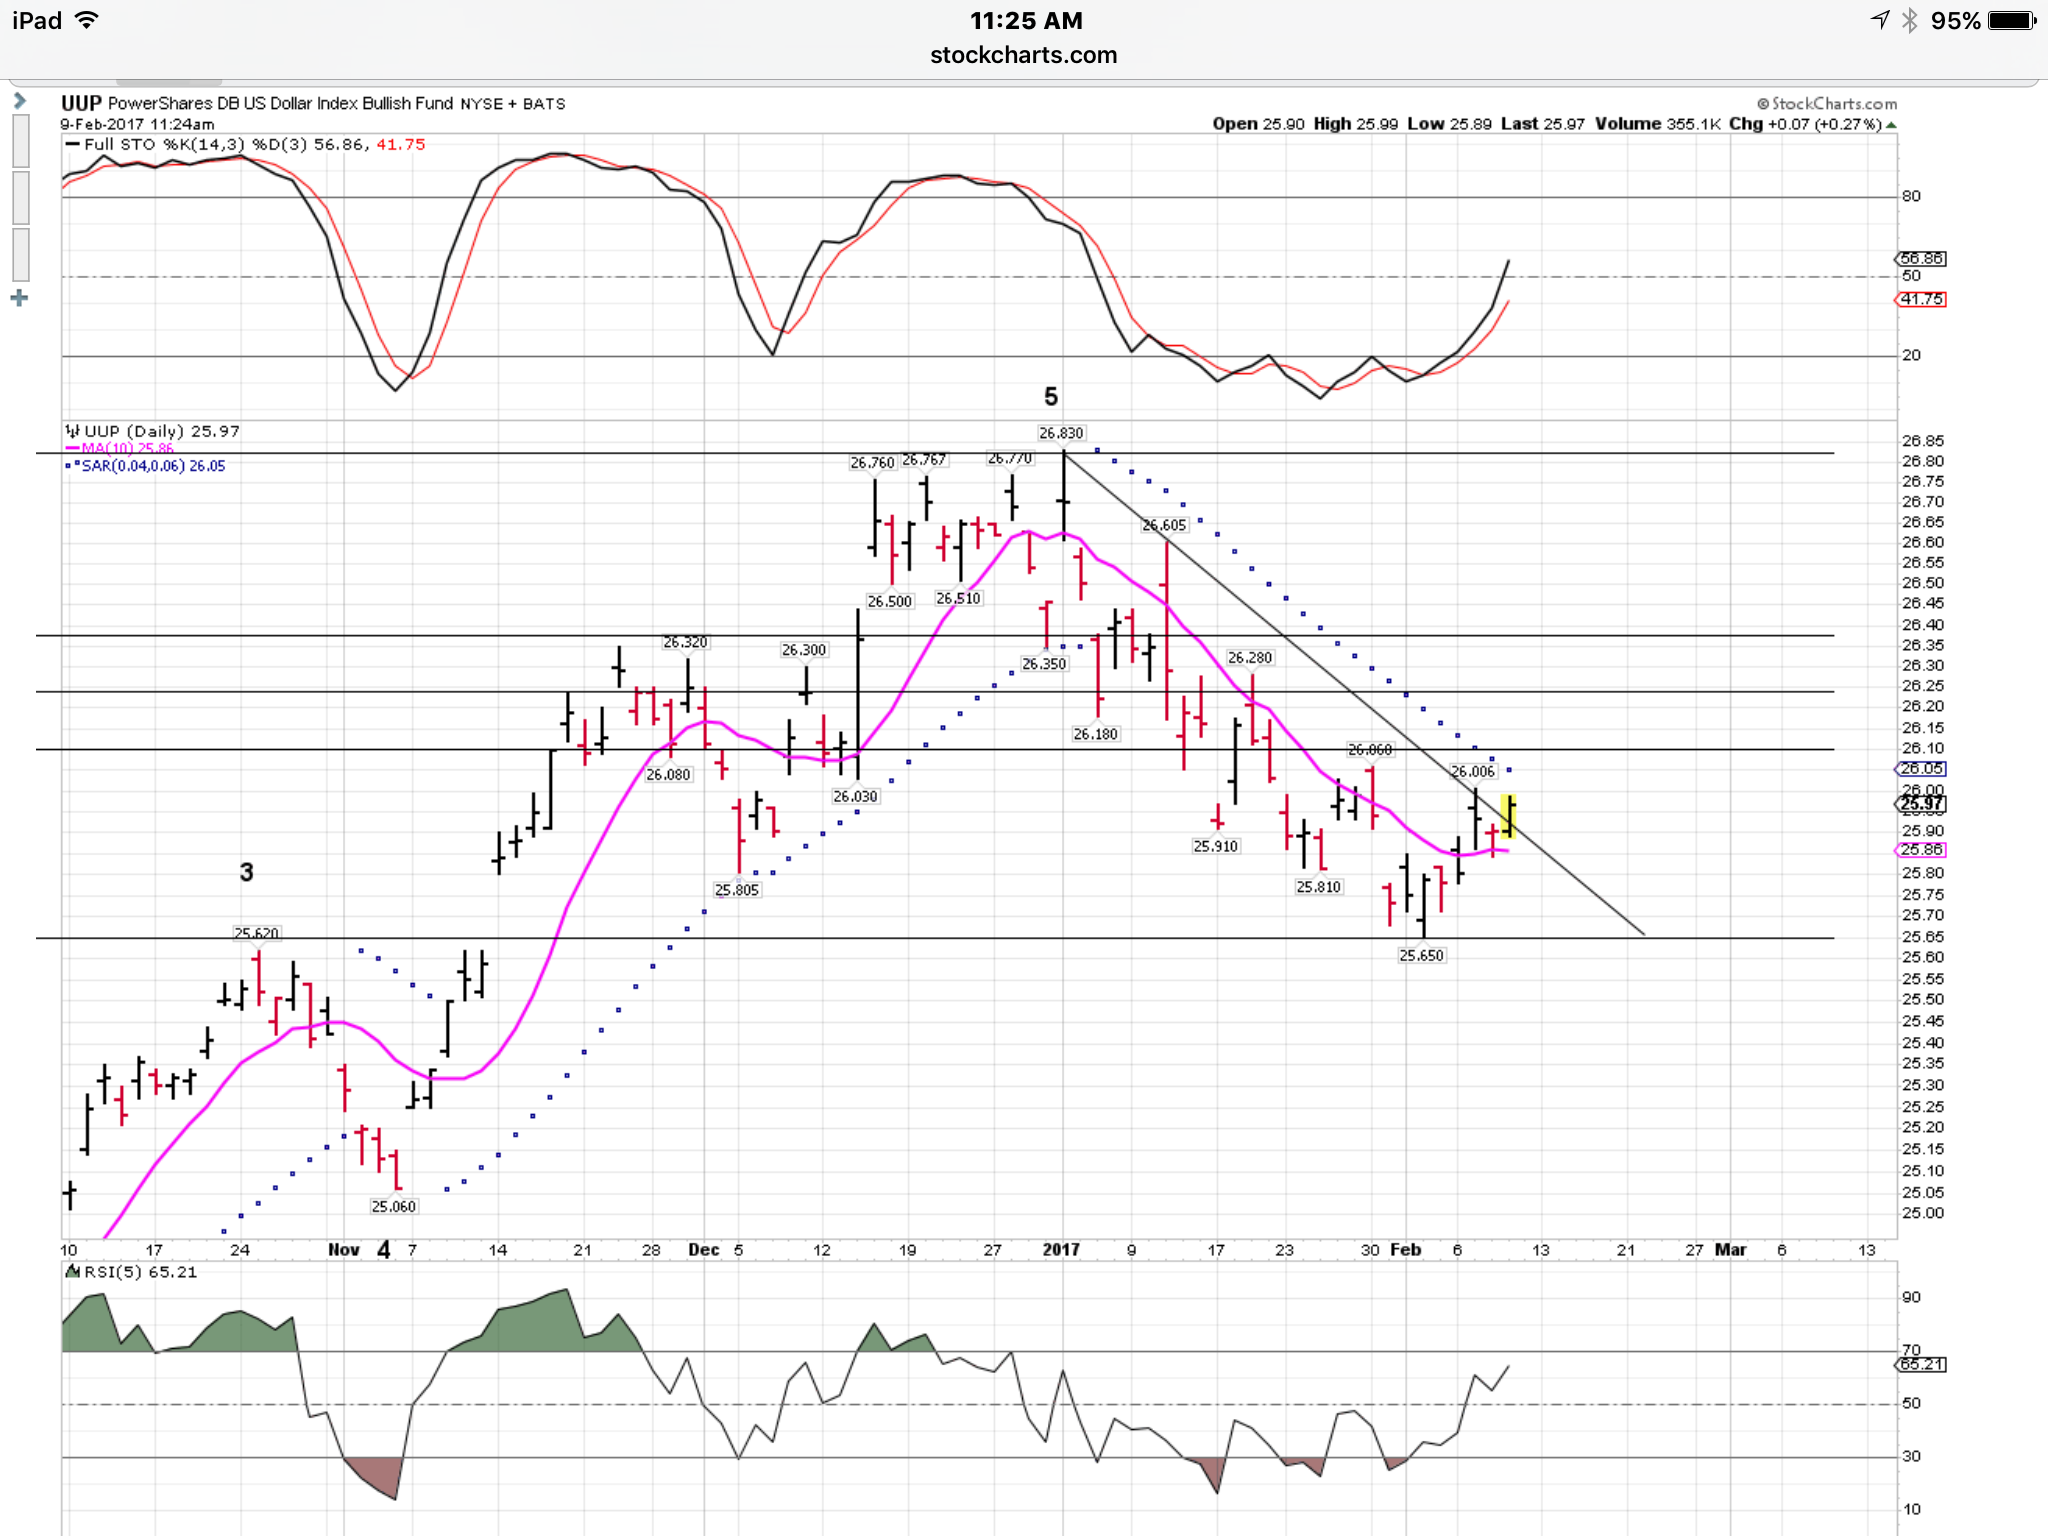Viewport: 2048px width, 1536px height.
Task: Tap the blue plus icon in left sidebar
Action: (19, 298)
